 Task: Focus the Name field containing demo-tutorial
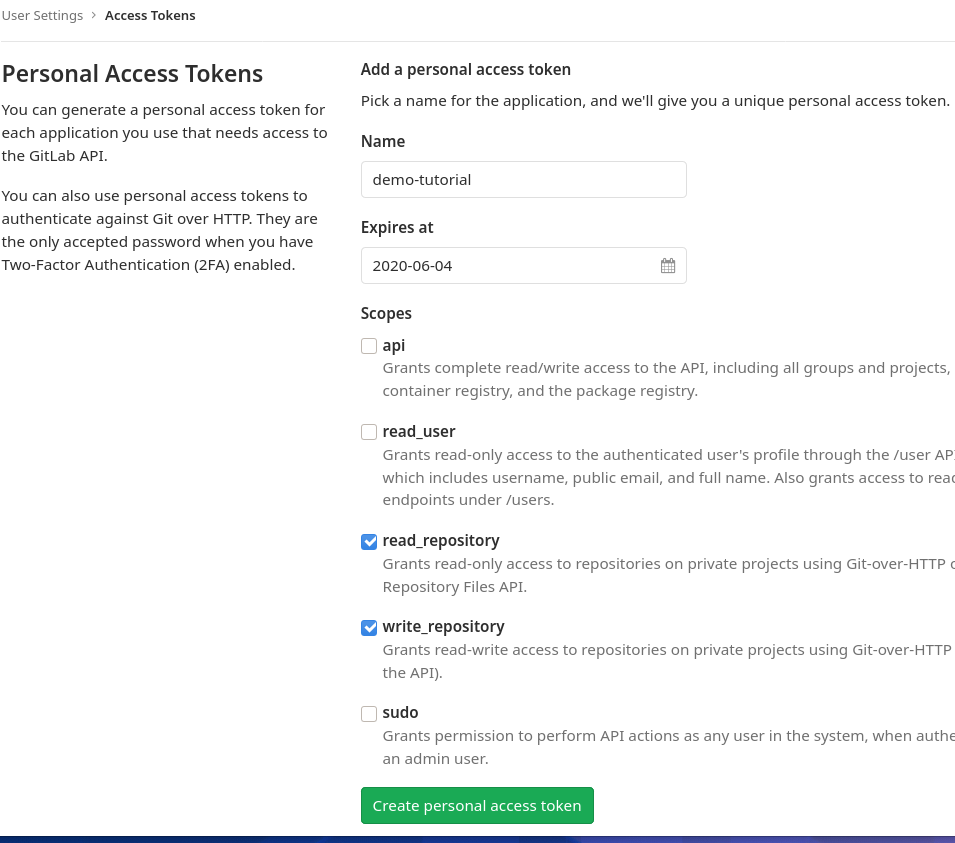pyautogui.click(x=524, y=180)
